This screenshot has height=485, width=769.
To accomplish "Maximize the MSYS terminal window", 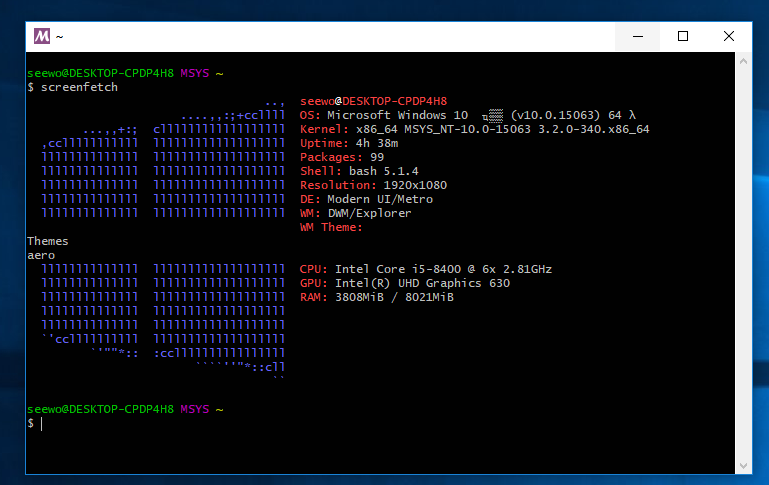I will point(683,36).
